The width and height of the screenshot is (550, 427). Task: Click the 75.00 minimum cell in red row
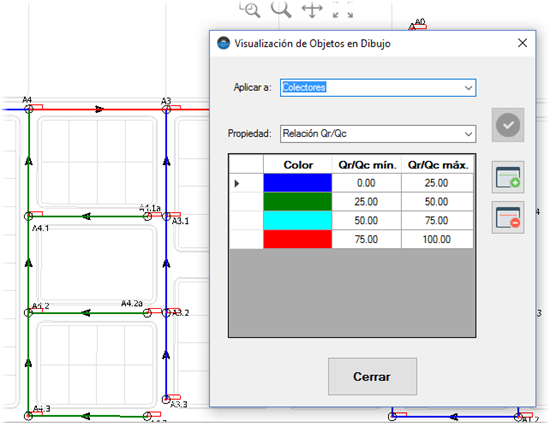(367, 239)
